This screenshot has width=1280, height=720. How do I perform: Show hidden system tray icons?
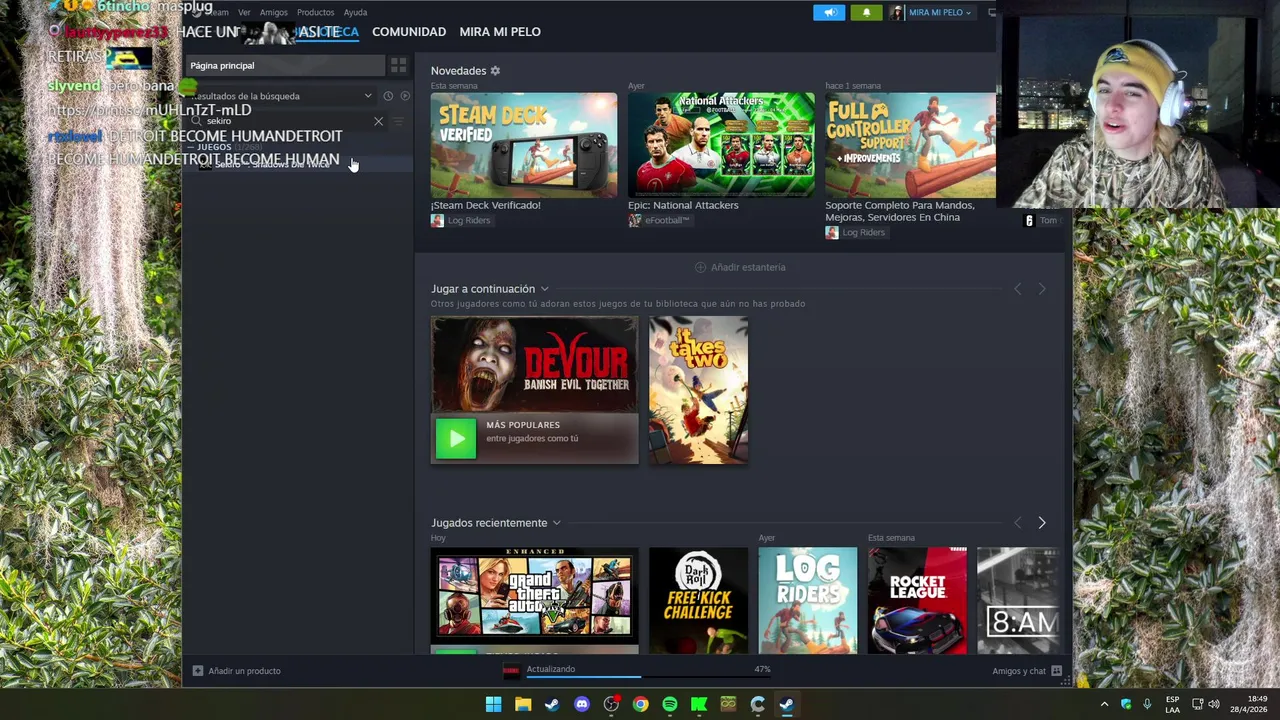pyautogui.click(x=1104, y=704)
